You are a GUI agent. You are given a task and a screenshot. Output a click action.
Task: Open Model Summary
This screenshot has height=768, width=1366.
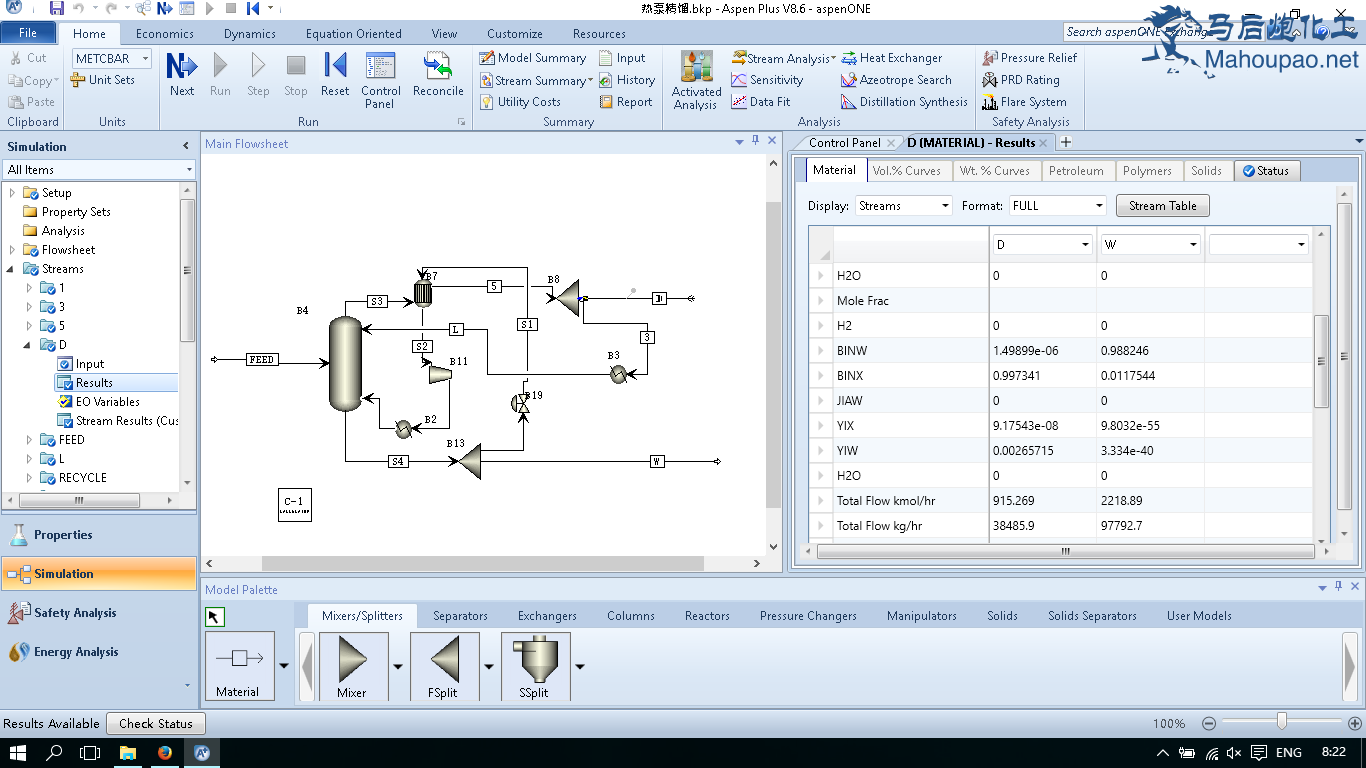532,58
